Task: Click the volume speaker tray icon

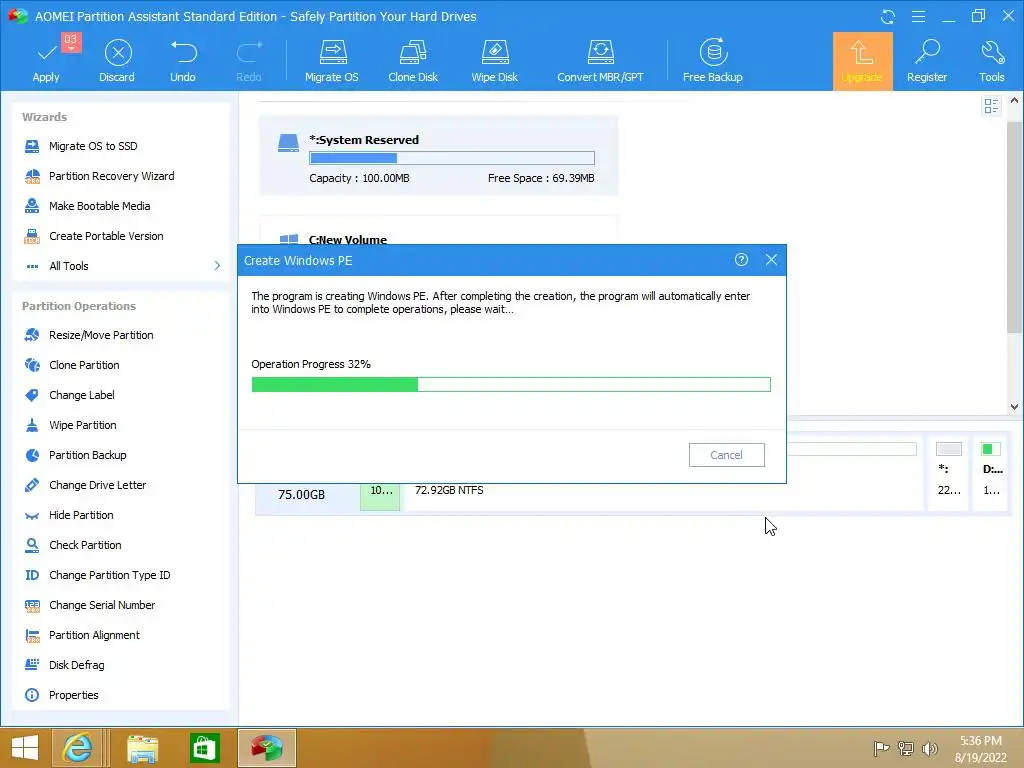Action: [x=929, y=748]
